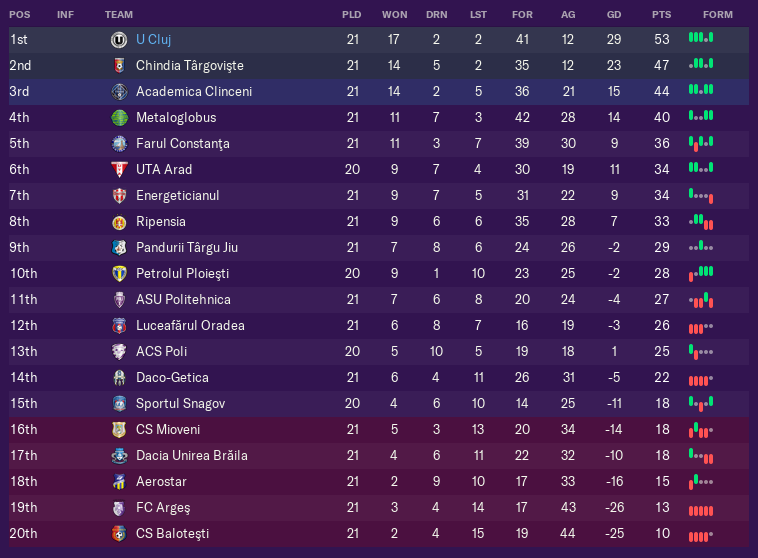Click the Ripensia club badge
758x558 pixels.
coord(119,222)
